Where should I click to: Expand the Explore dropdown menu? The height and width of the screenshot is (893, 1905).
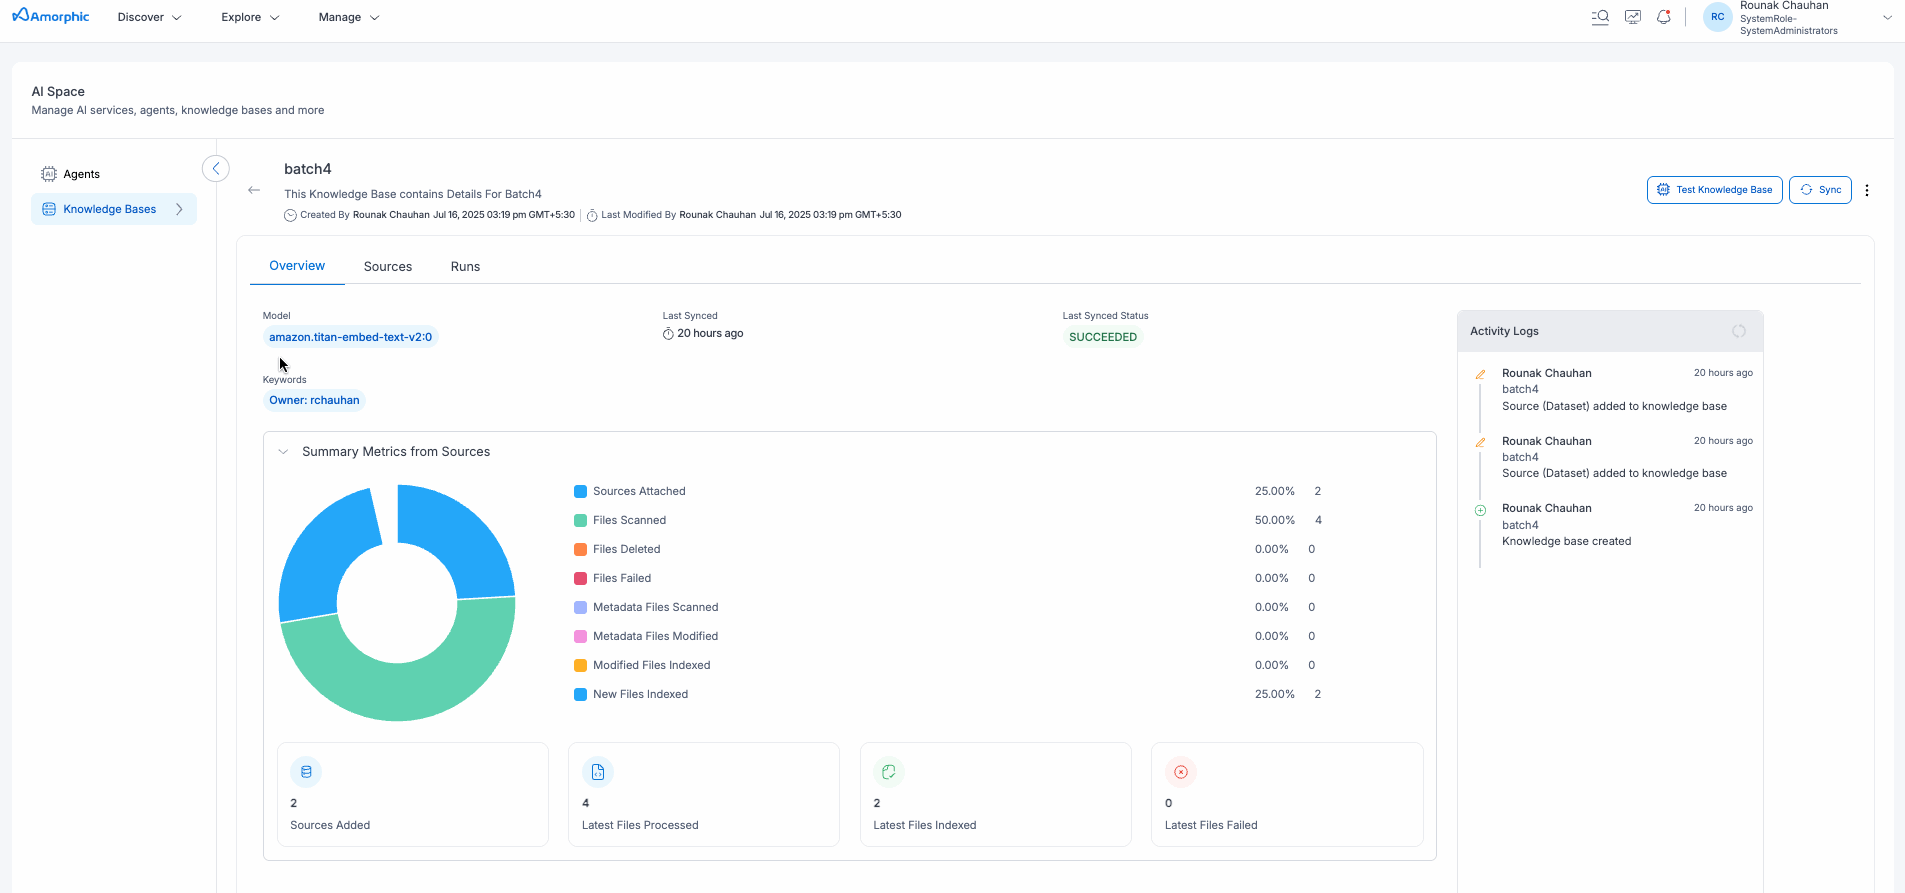tap(250, 17)
